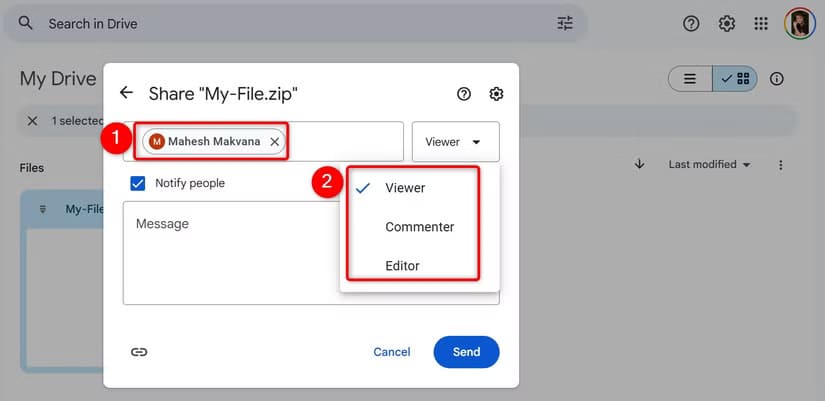Click Cancel in Share dialog

tap(392, 352)
